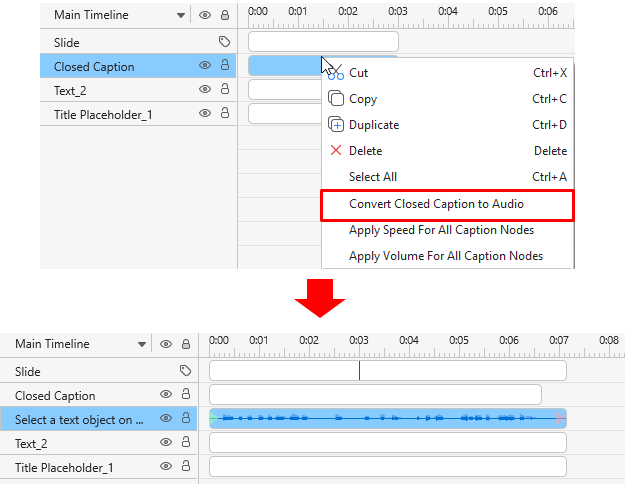The height and width of the screenshot is (484, 625).
Task: Click the Copy icon in context menu
Action: tap(336, 99)
